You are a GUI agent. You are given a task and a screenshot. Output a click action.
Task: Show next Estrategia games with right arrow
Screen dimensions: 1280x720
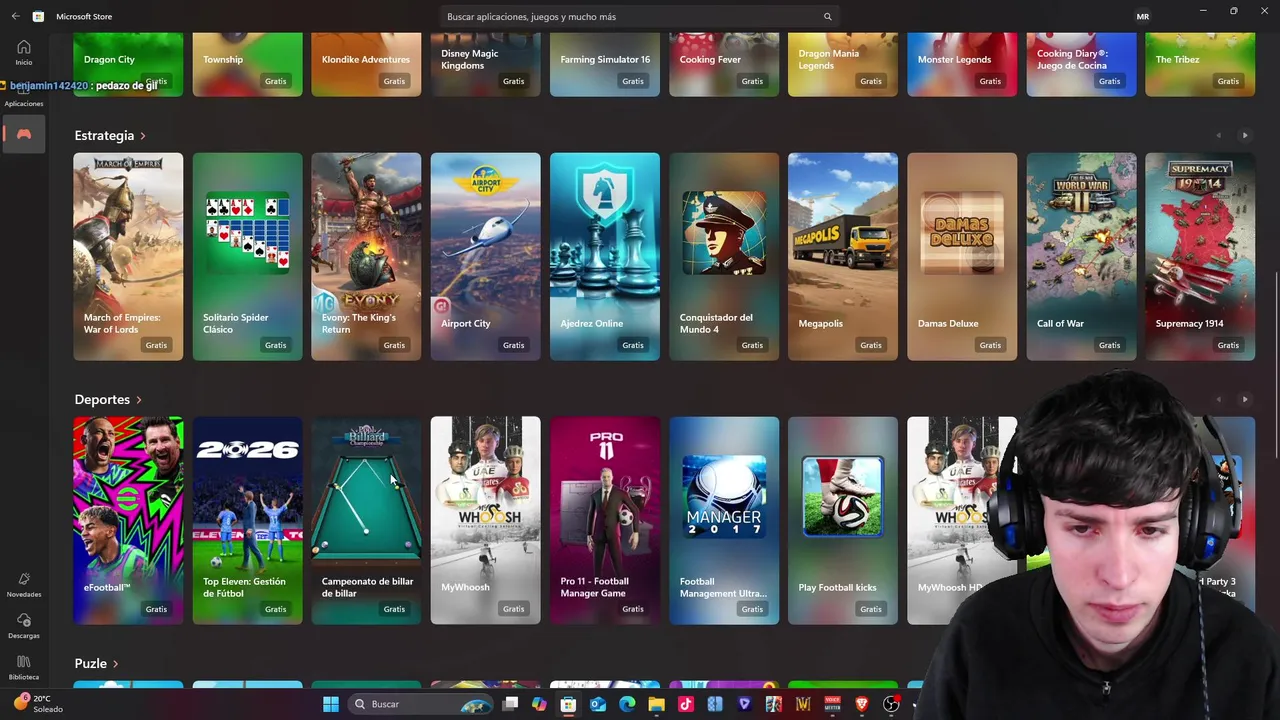click(1245, 135)
